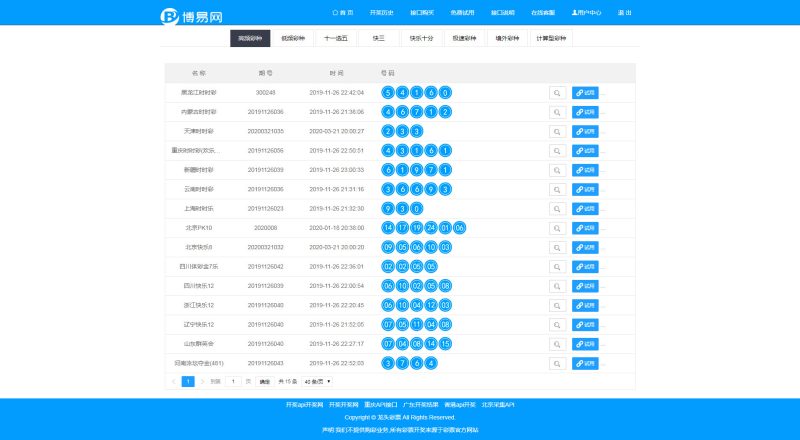
Task: Click blue trial button in 21:36:06 row
Action: [x=585, y=112]
